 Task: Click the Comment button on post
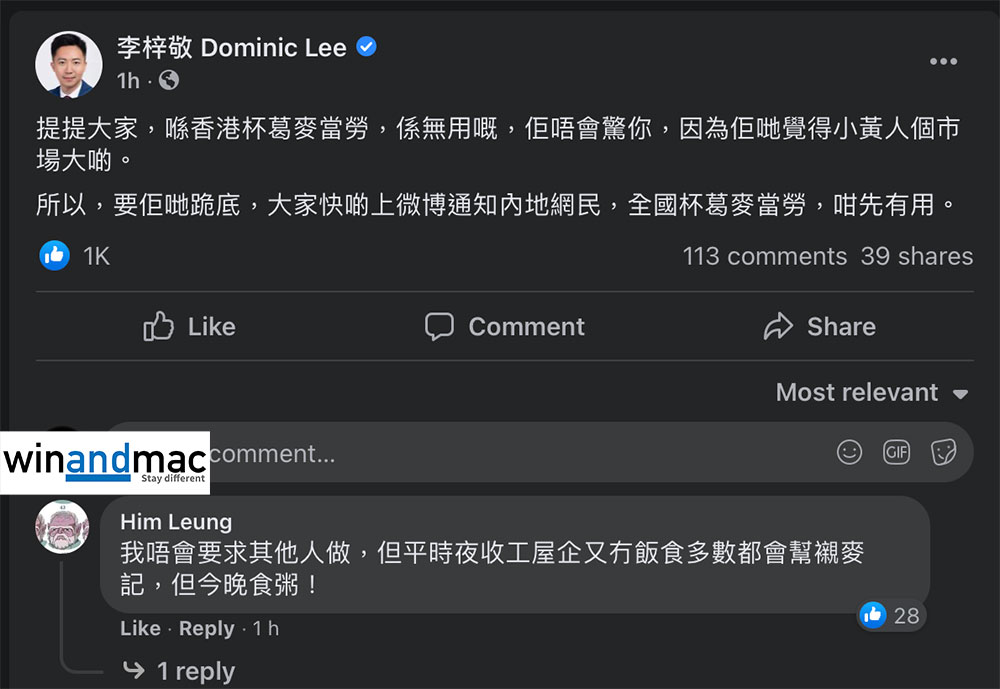point(505,327)
